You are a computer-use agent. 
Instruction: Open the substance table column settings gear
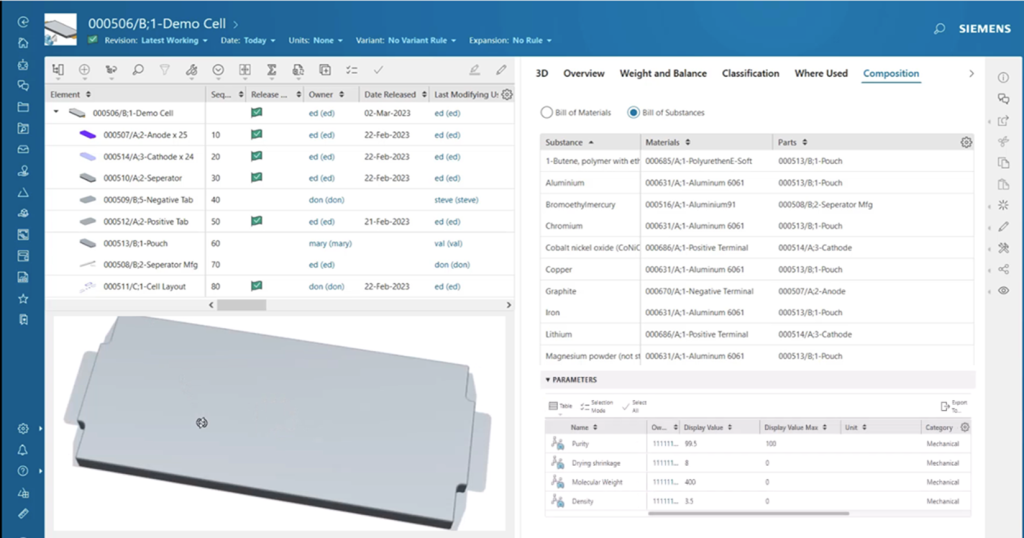[x=966, y=143]
